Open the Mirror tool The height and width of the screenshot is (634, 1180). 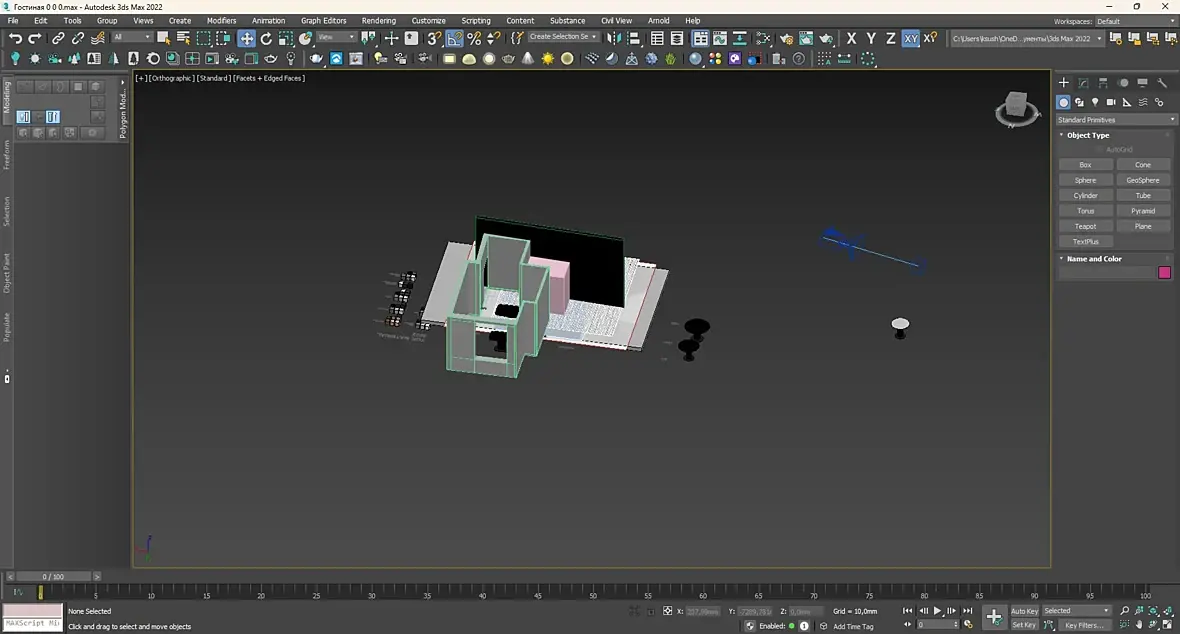614,38
